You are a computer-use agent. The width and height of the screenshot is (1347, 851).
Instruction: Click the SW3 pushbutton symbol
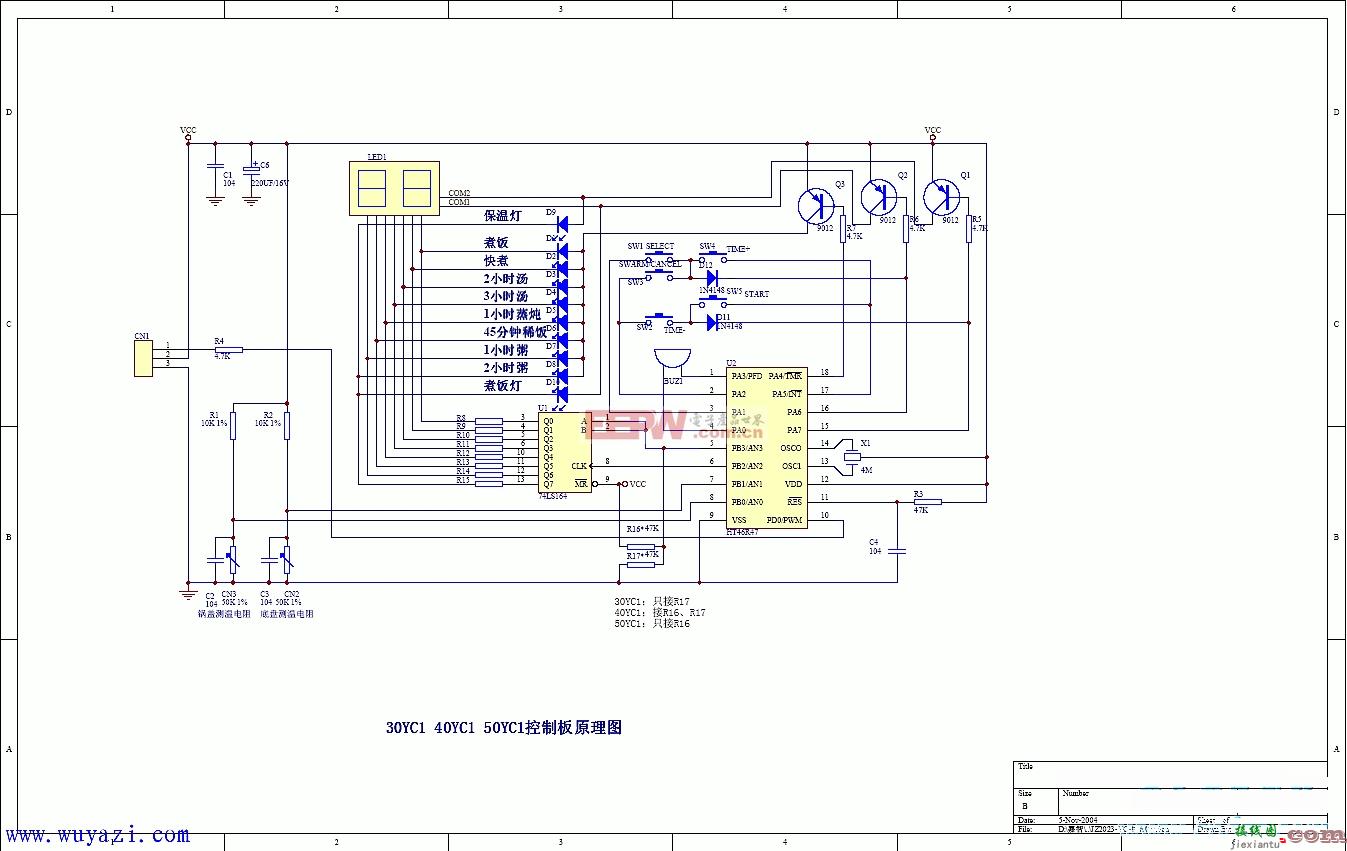pyautogui.click(x=659, y=276)
